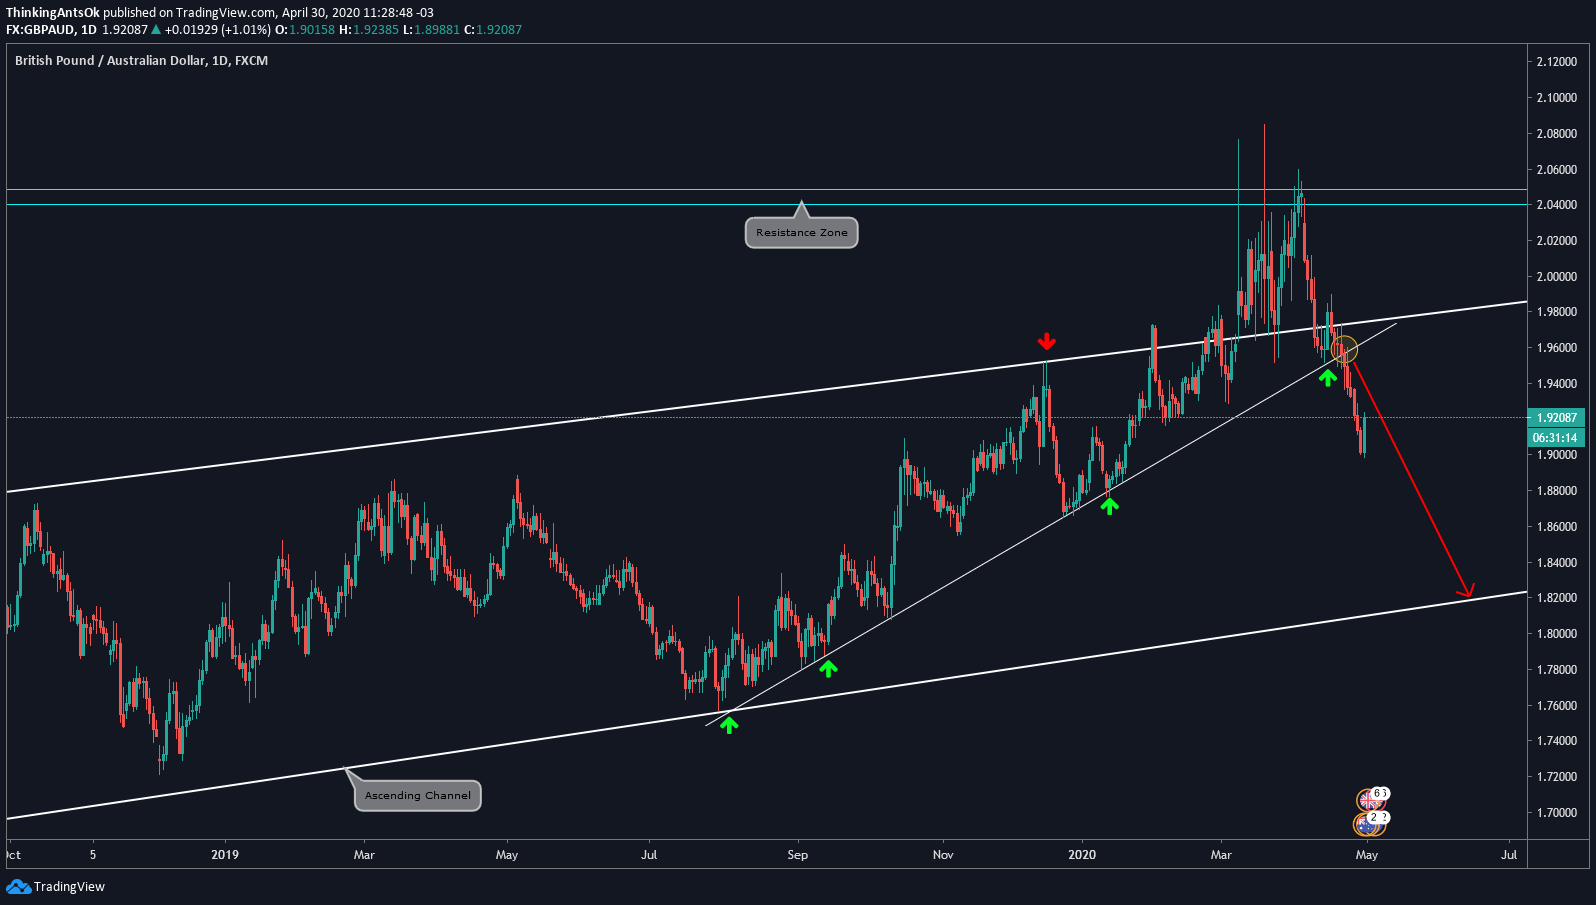Click the high value H:1.92385
The image size is (1596, 905).
tap(369, 30)
